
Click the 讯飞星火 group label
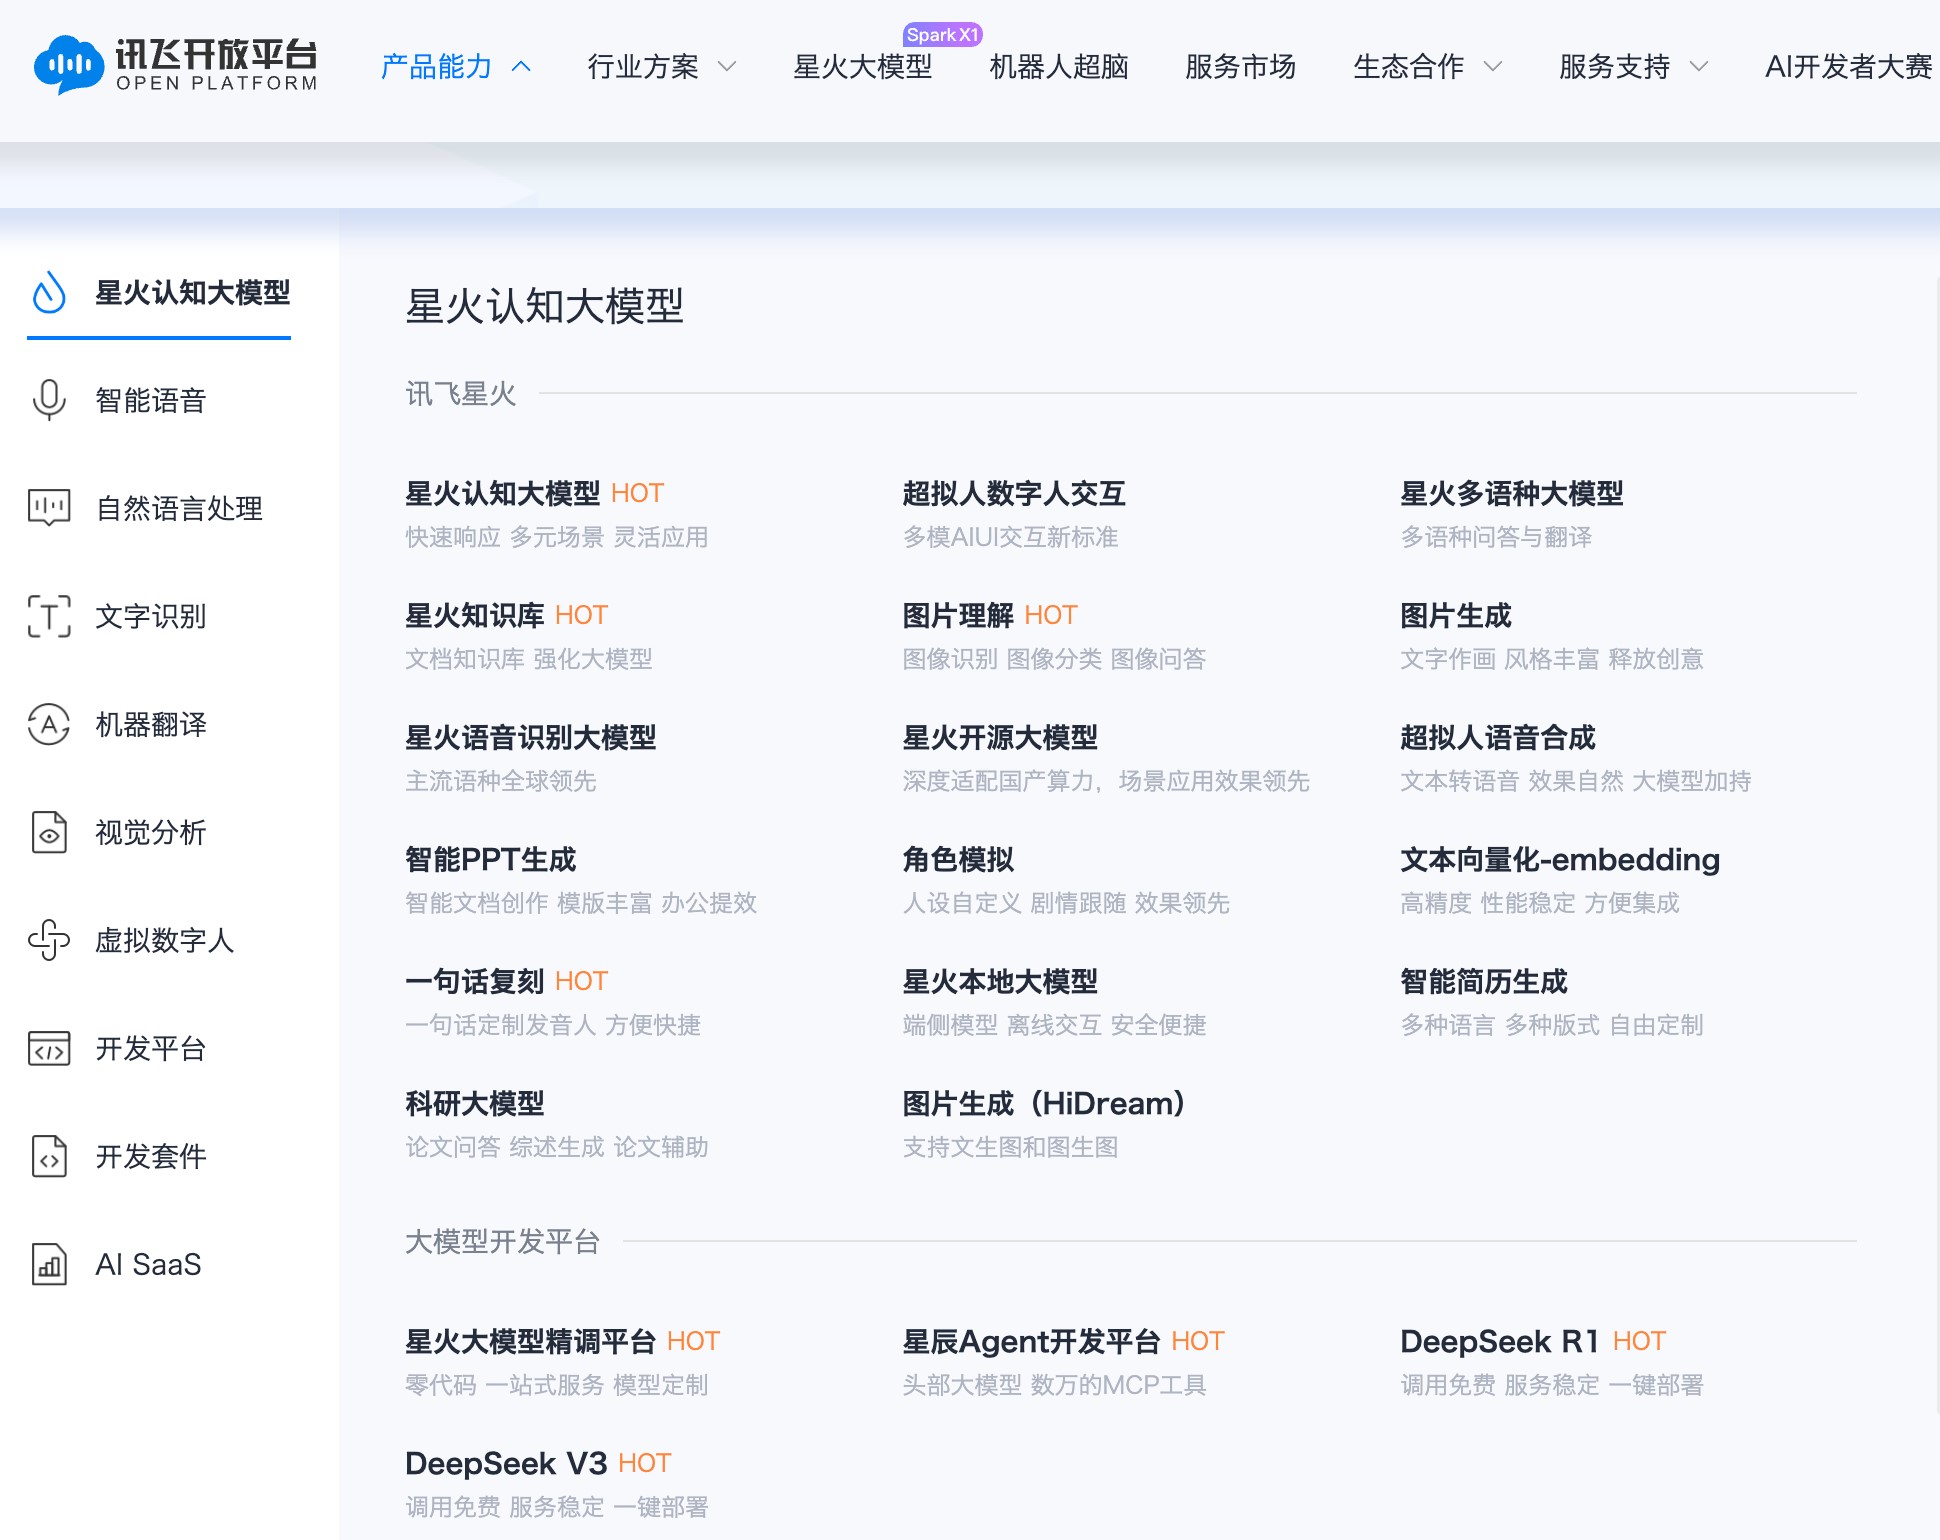point(461,393)
